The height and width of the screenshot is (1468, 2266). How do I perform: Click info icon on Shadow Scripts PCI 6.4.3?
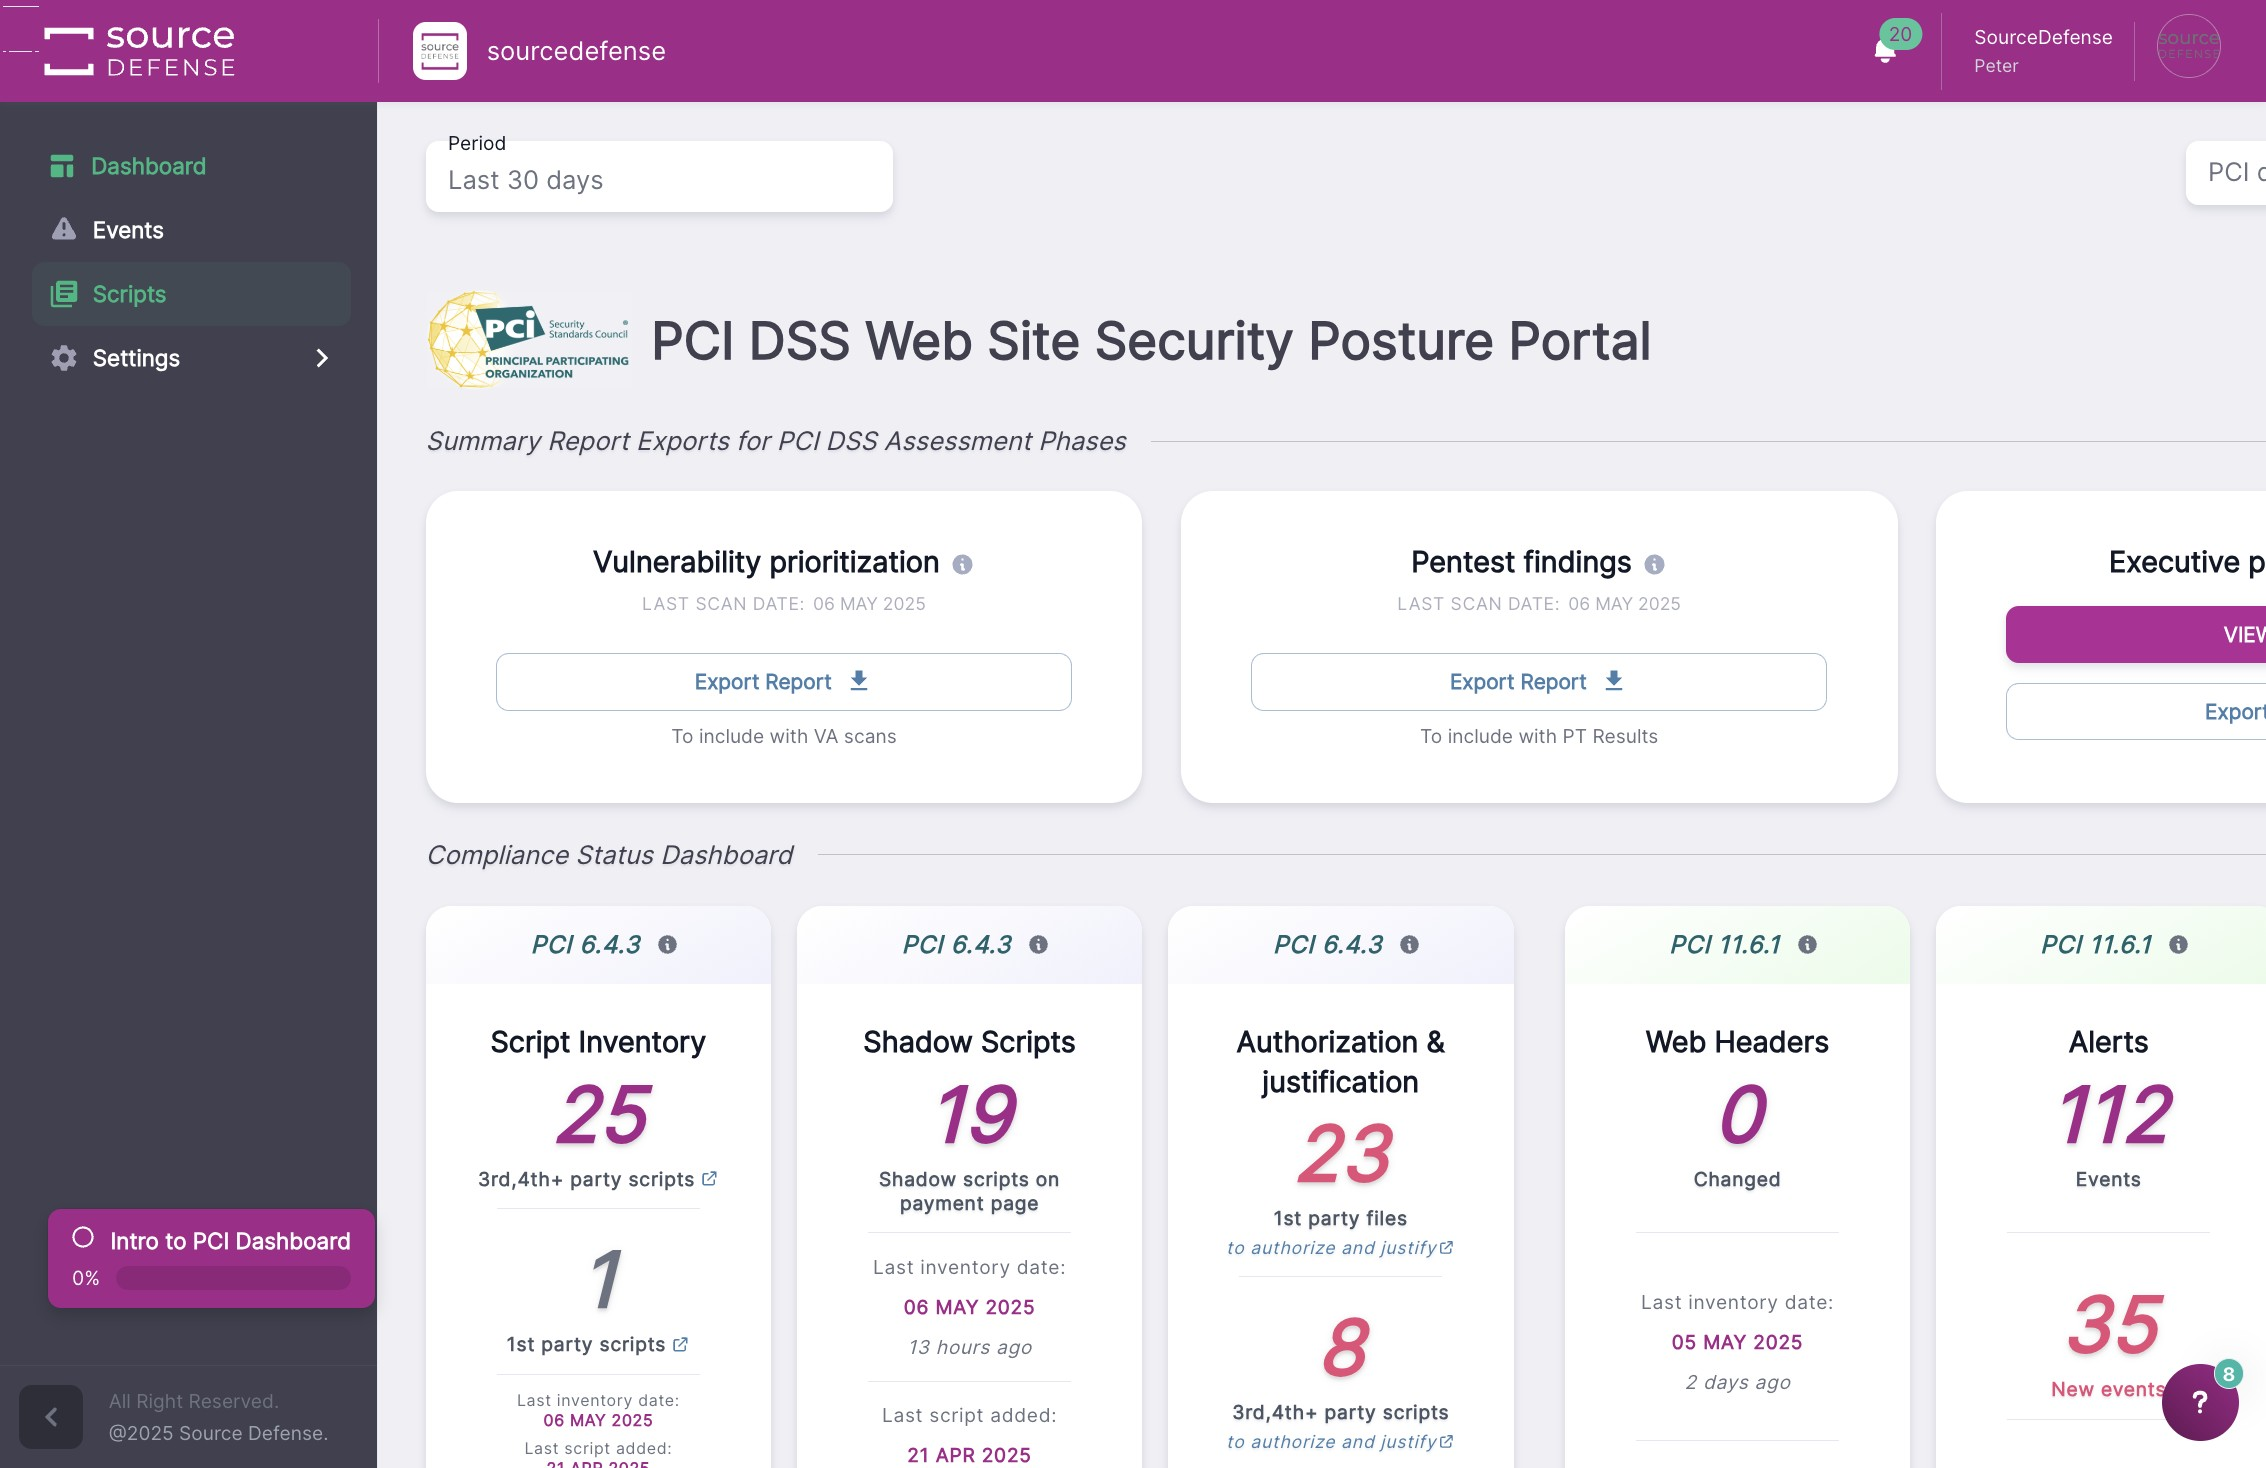point(1038,945)
